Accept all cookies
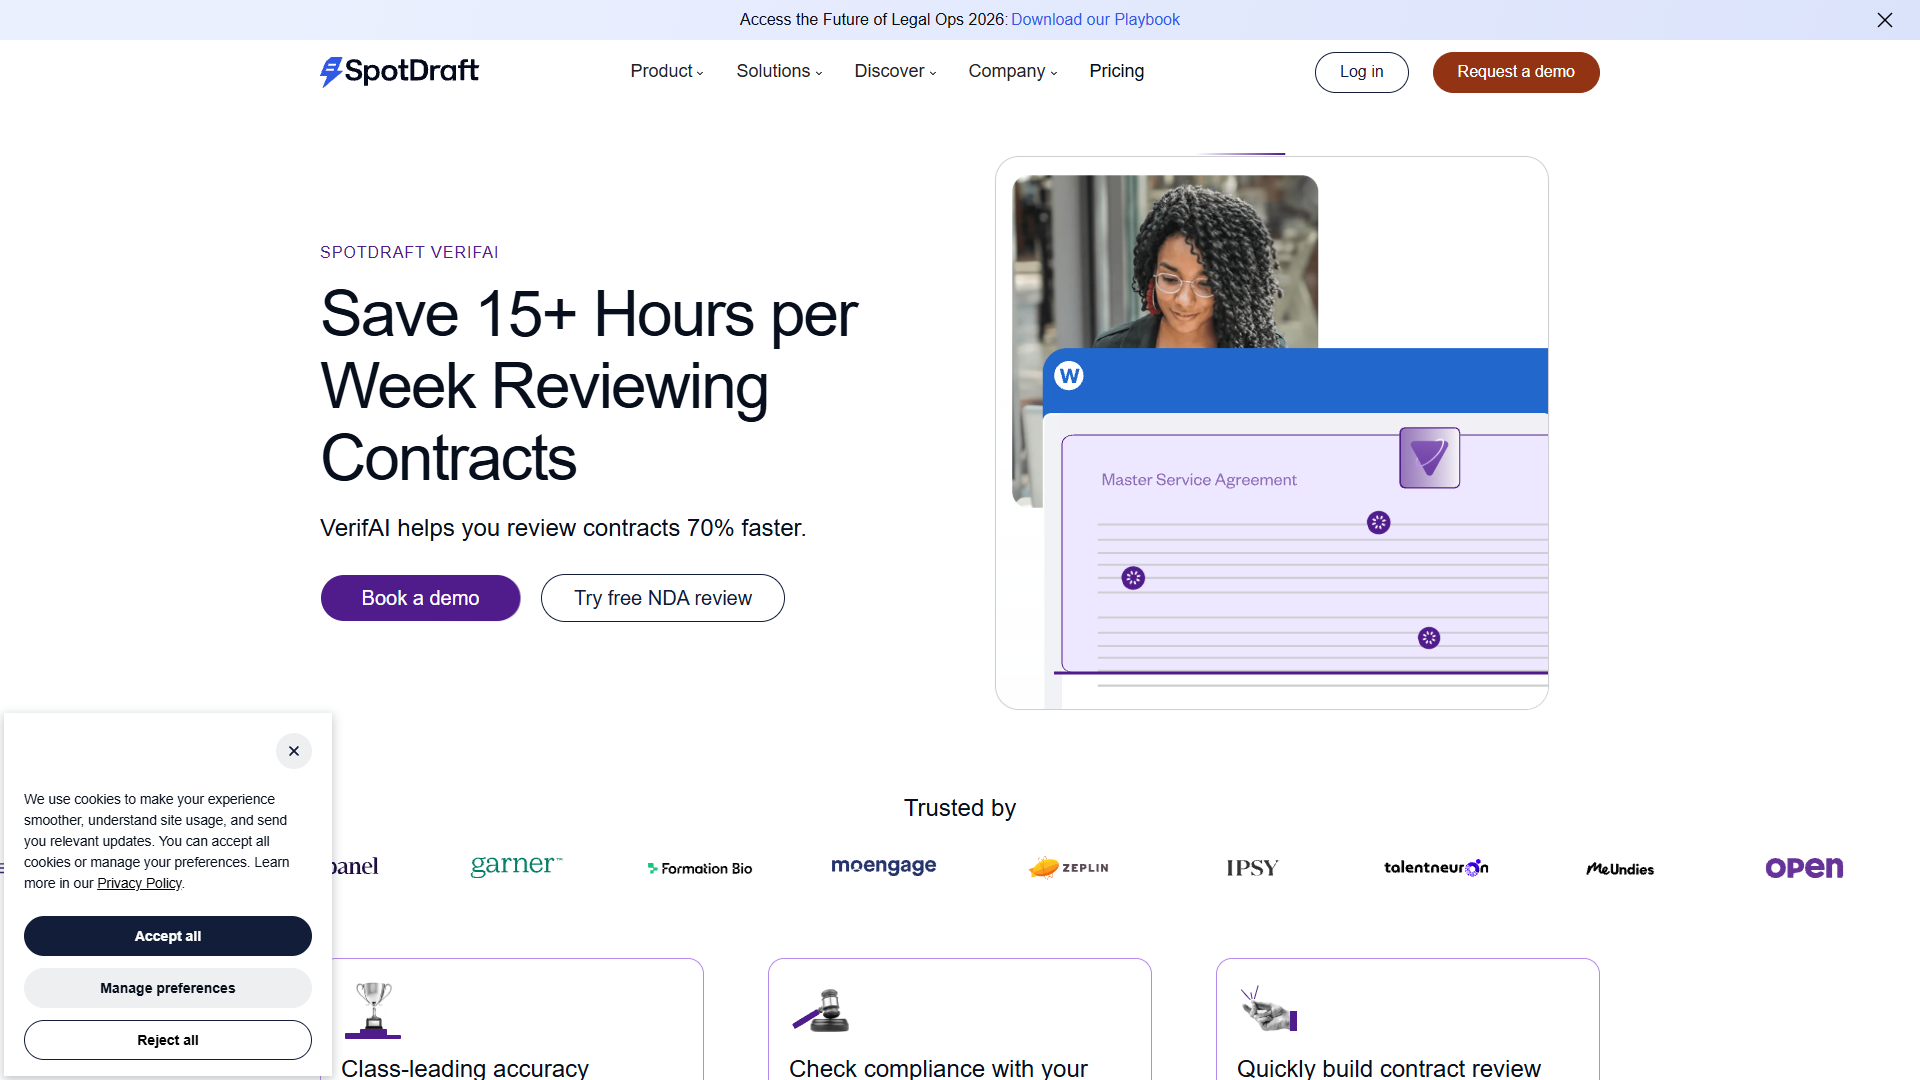 pyautogui.click(x=168, y=936)
